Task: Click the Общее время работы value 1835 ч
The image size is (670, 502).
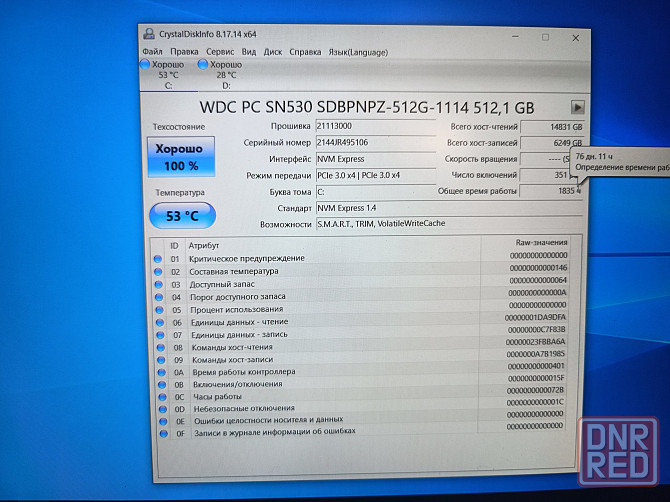Action: pyautogui.click(x=552, y=191)
